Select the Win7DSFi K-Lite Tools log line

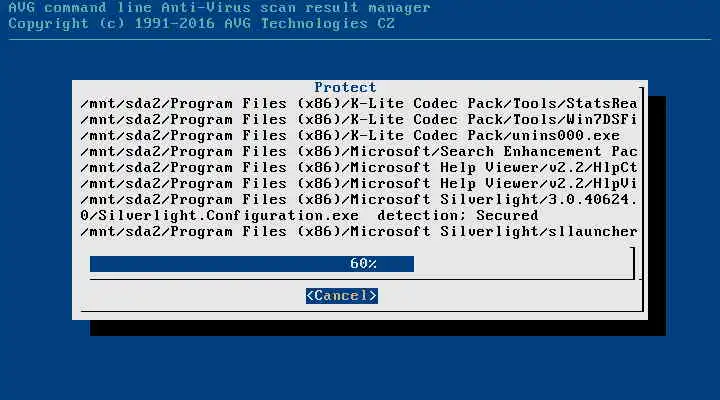[x=359, y=120]
